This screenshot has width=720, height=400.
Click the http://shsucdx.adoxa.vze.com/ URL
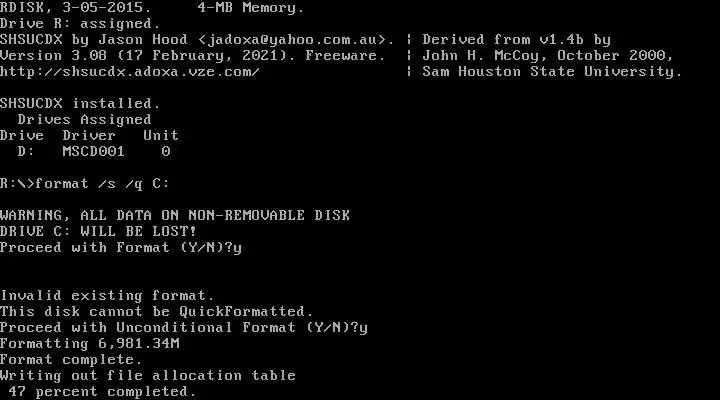tap(130, 72)
